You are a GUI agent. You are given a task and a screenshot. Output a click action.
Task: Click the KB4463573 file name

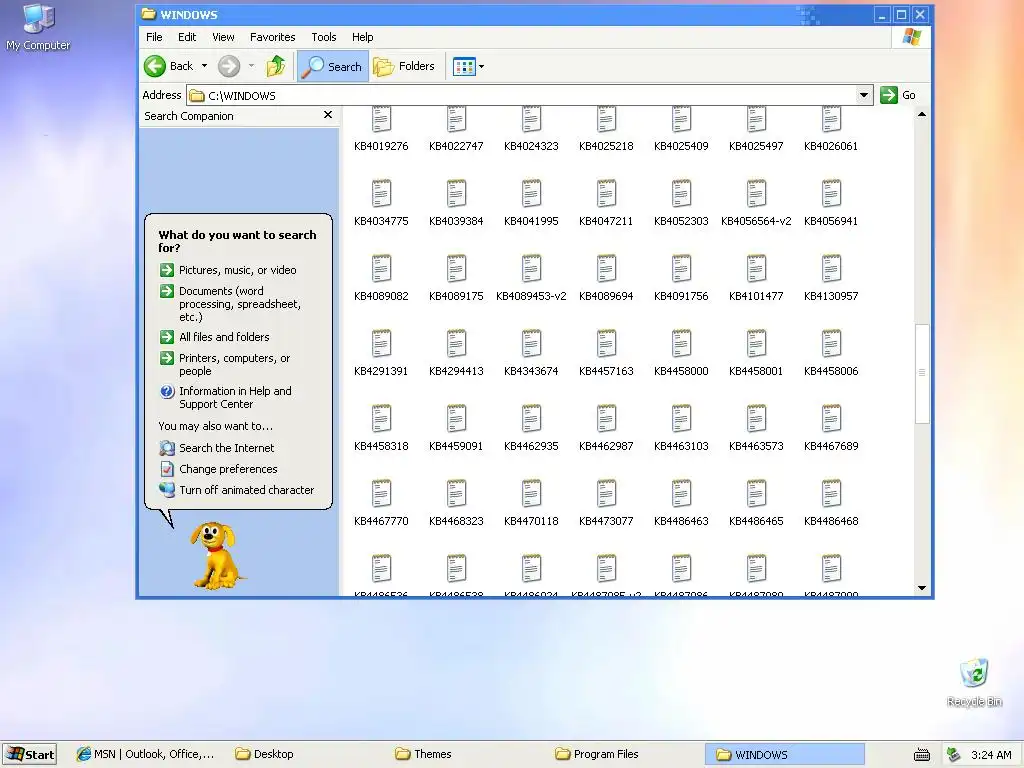[756, 446]
